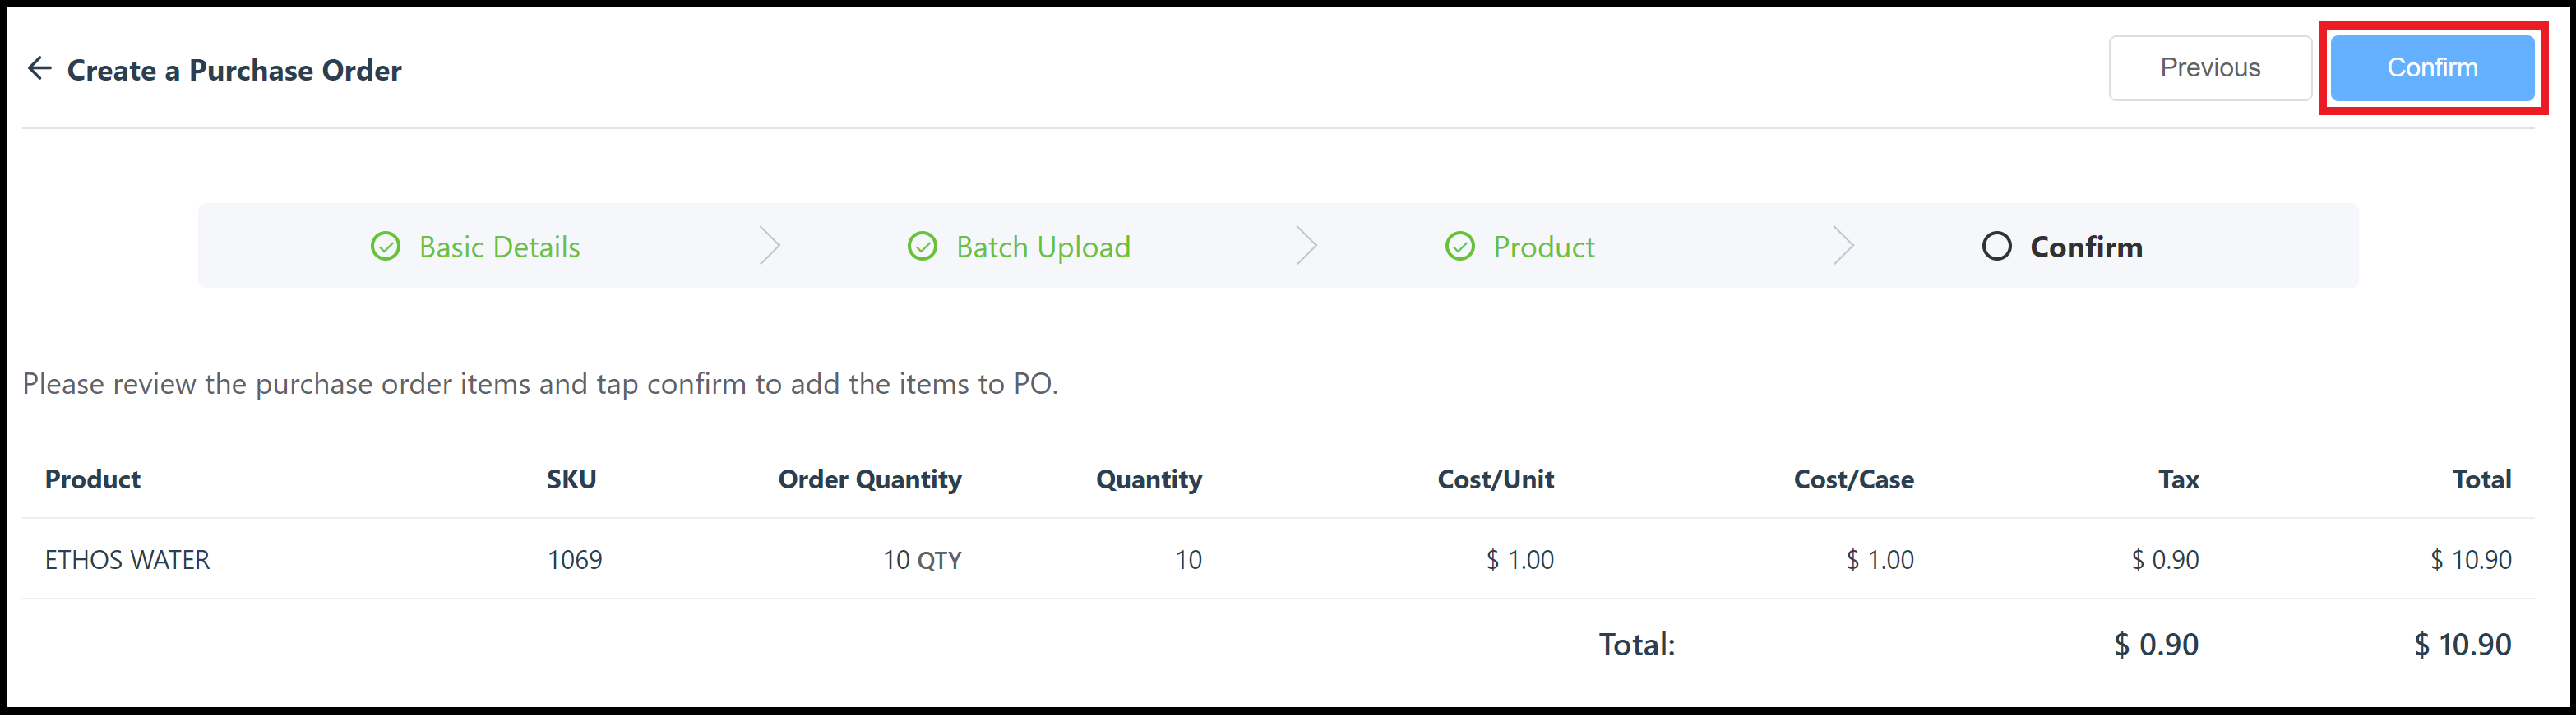
Task: Click the back arrow to exit order creation
Action: (40, 68)
